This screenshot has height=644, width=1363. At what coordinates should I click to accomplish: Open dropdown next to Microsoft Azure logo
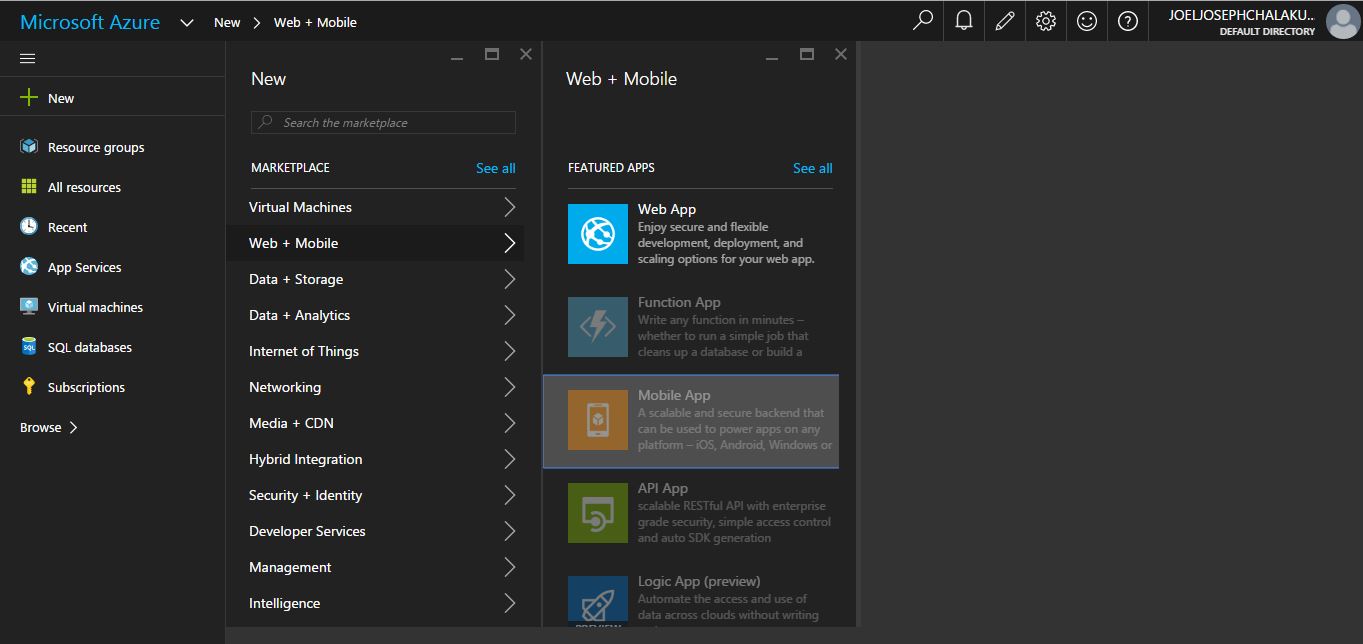[187, 22]
